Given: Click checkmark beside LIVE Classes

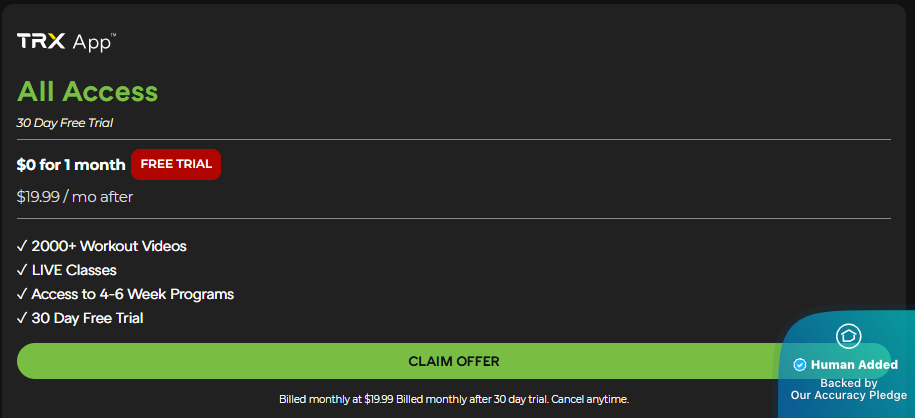Looking at the screenshot, I should click(x=22, y=270).
